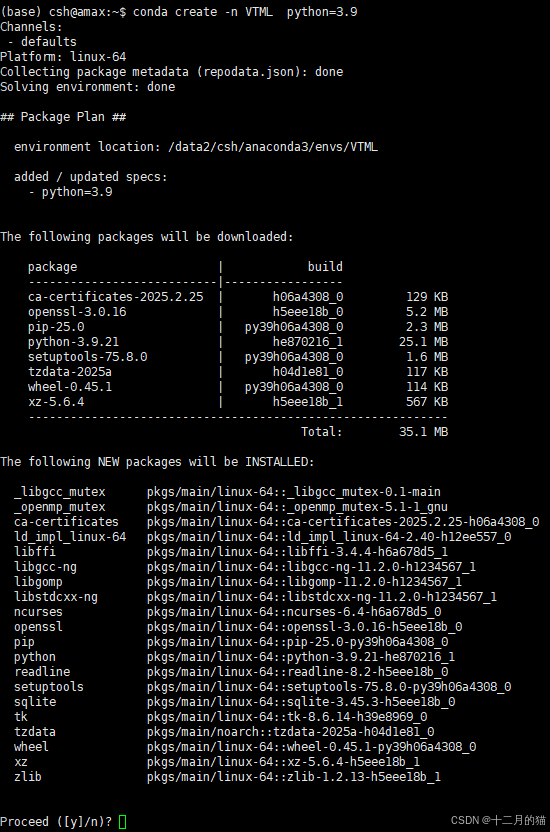Image resolution: width=550 pixels, height=832 pixels.
Task: Click the wheel-0.45.1 download row
Action: pyautogui.click(x=238, y=387)
